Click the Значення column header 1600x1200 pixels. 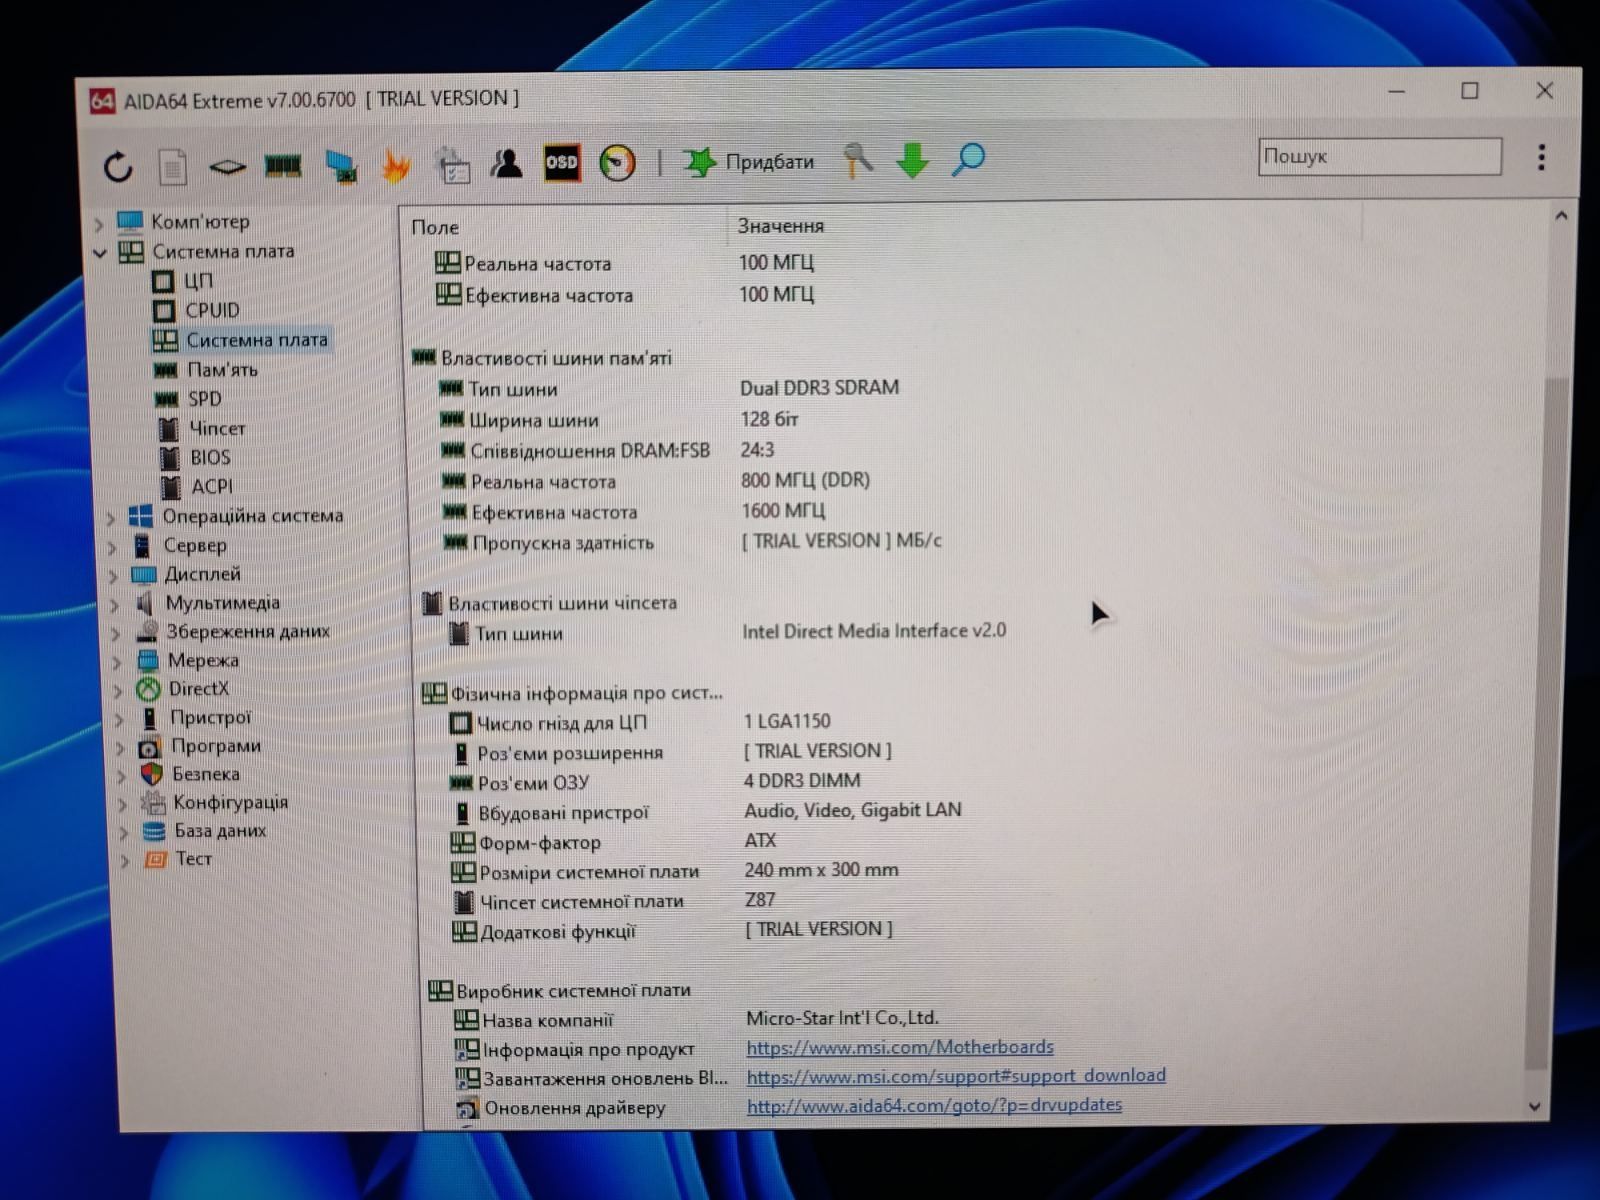click(x=781, y=226)
